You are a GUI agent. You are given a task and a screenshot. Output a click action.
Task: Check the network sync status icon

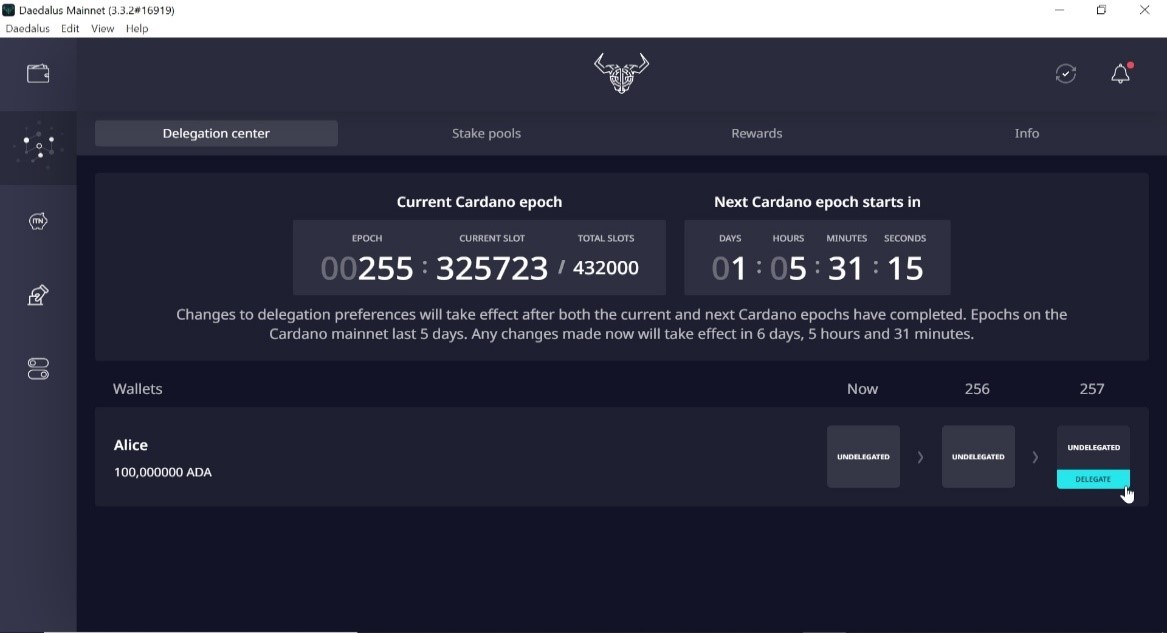(1066, 74)
